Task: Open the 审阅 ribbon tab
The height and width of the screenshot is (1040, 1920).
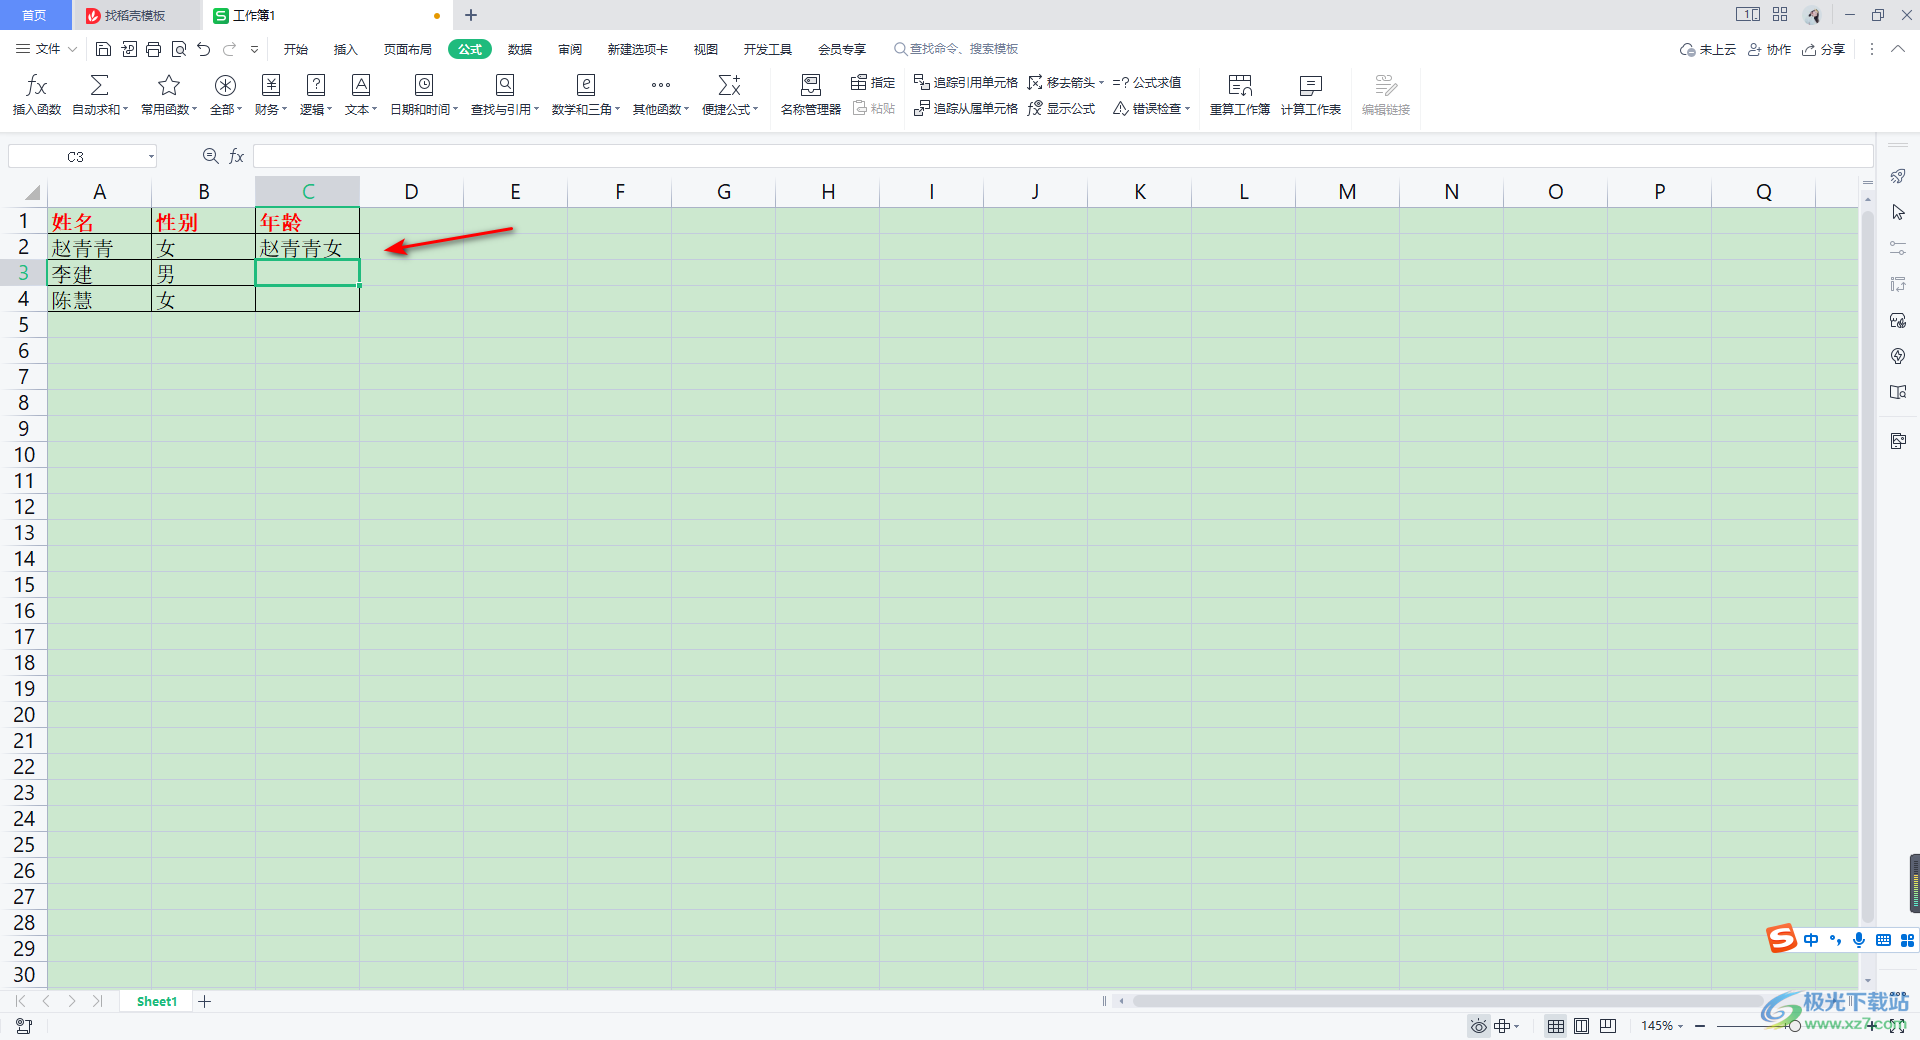Action: pos(570,49)
